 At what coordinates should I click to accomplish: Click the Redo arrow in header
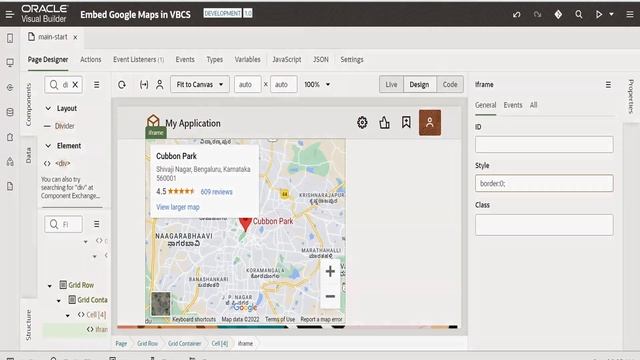(x=537, y=14)
